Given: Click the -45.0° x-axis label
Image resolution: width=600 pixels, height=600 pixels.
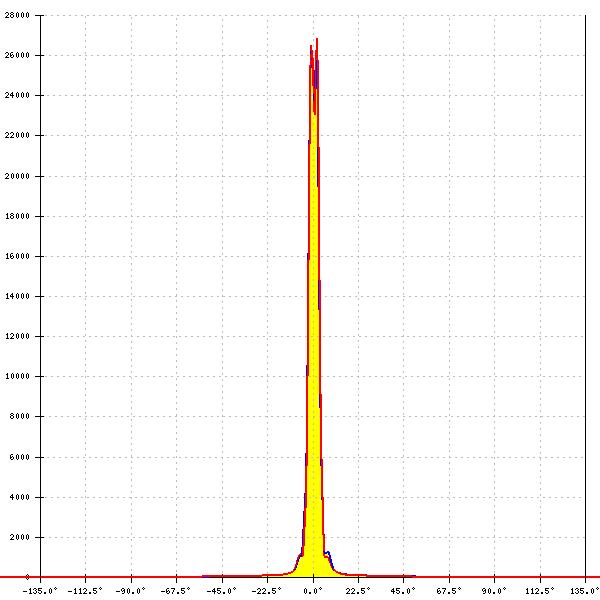Looking at the screenshot, I should [x=221, y=591].
